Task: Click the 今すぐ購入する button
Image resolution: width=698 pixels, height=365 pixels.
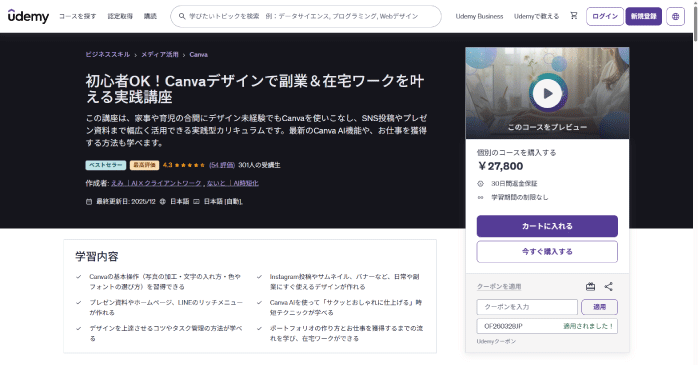Action: tap(547, 252)
